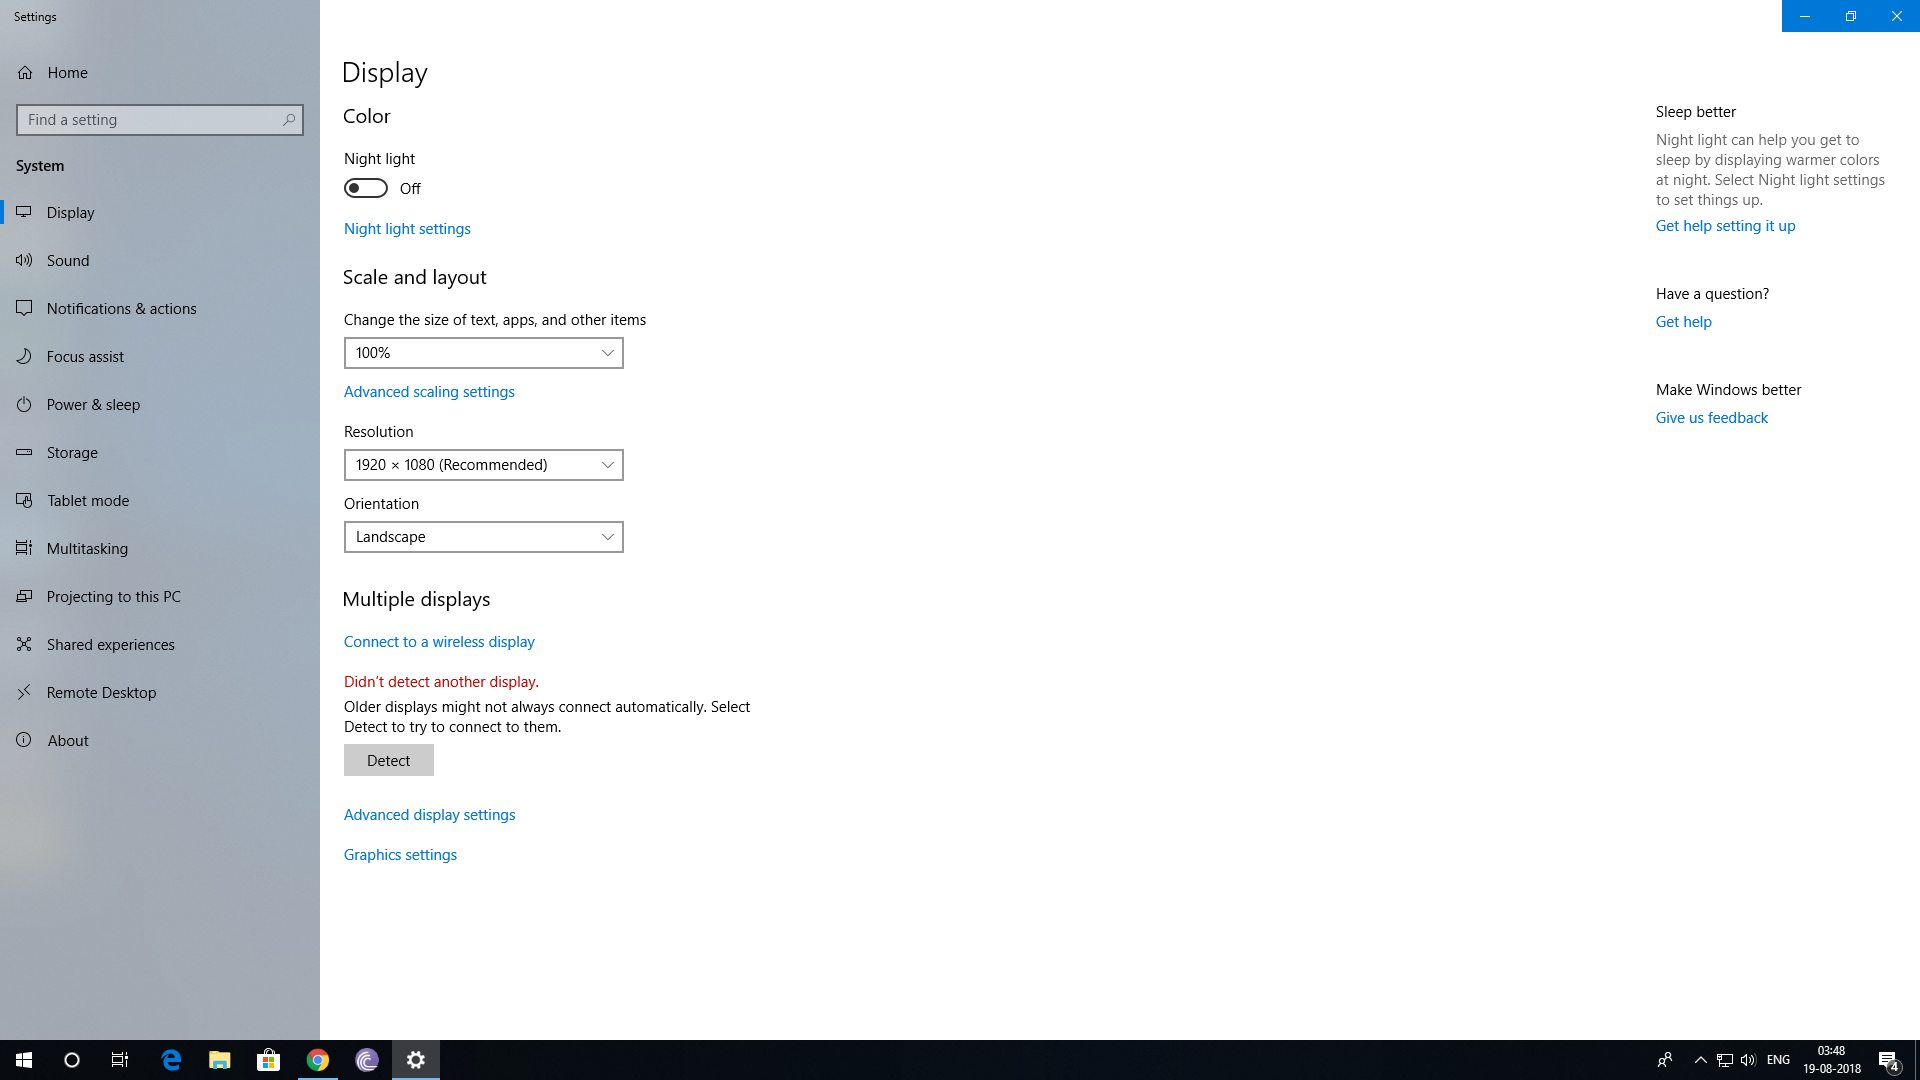Viewport: 1920px width, 1080px height.
Task: Click the Storage drive icon
Action: pyautogui.click(x=24, y=453)
